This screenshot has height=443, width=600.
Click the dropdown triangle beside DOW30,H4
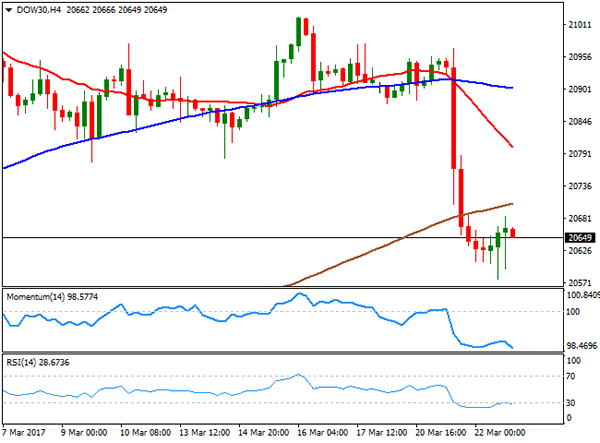click(9, 10)
